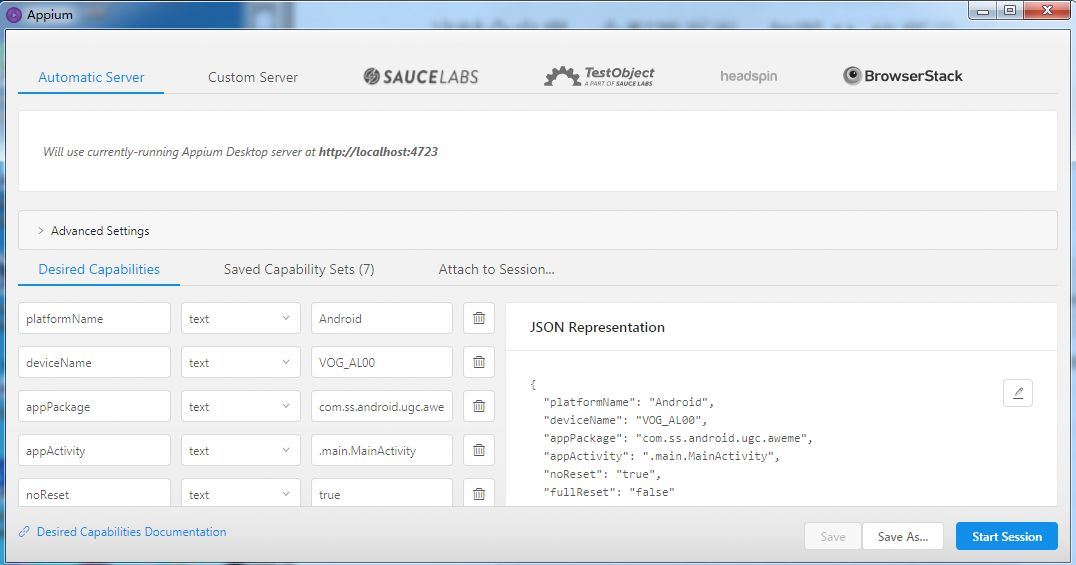Edit raw JSON with pencil icon
Viewport: 1076px width, 565px height.
pos(1018,393)
